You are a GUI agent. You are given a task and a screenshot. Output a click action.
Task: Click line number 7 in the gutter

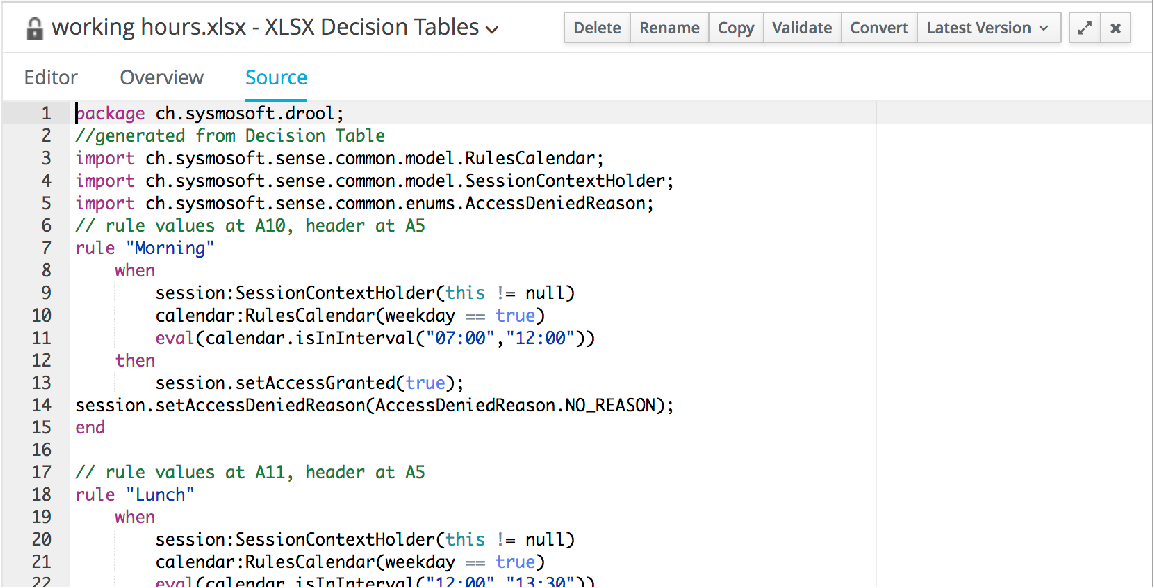[x=46, y=248]
